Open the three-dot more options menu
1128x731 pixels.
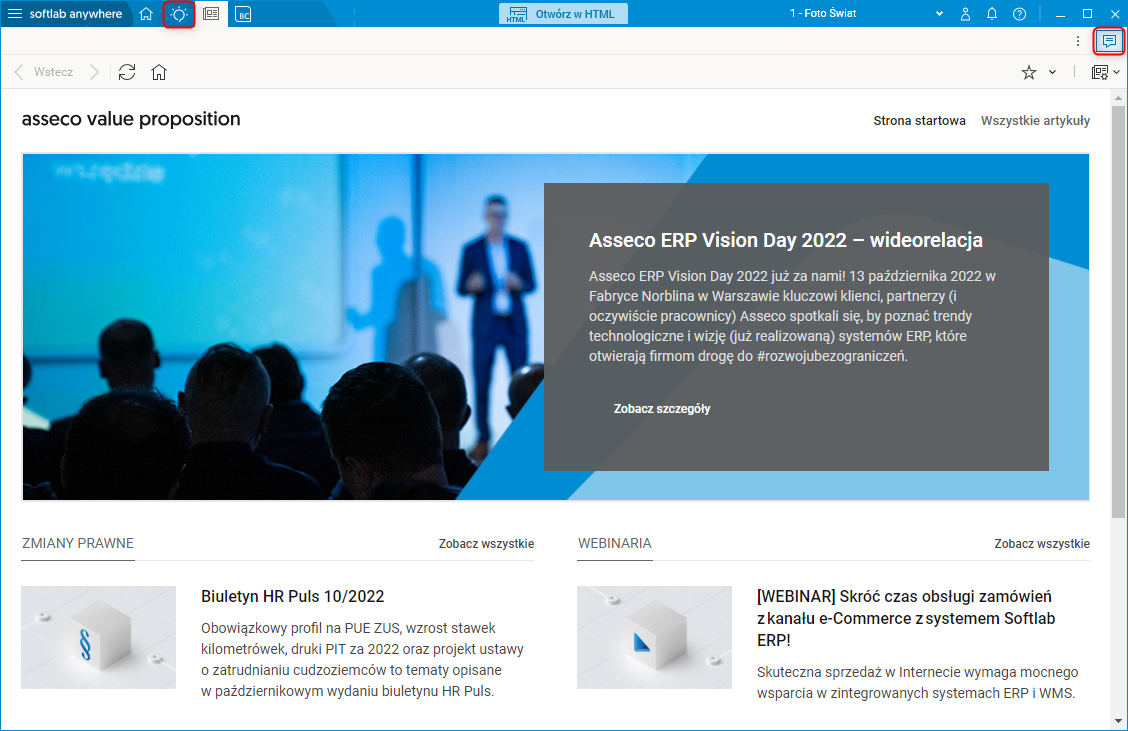tap(1078, 41)
